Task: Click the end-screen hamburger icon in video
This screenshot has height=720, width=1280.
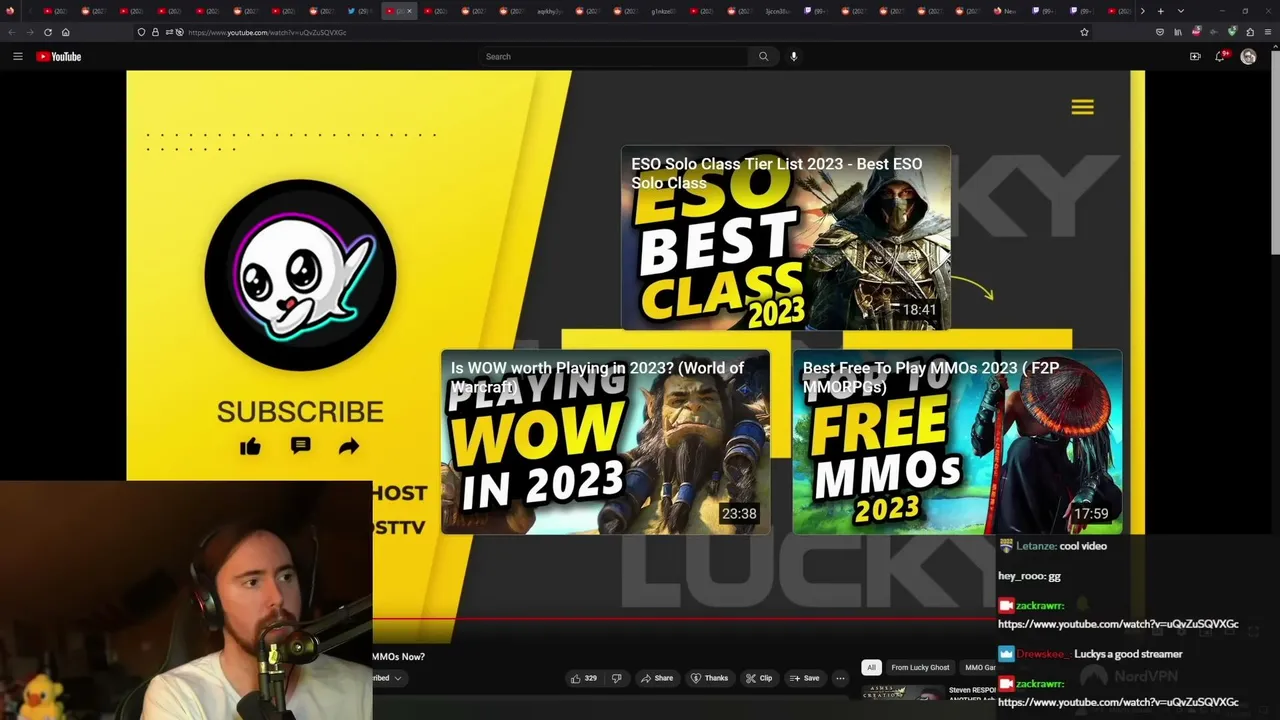Action: click(x=1082, y=107)
